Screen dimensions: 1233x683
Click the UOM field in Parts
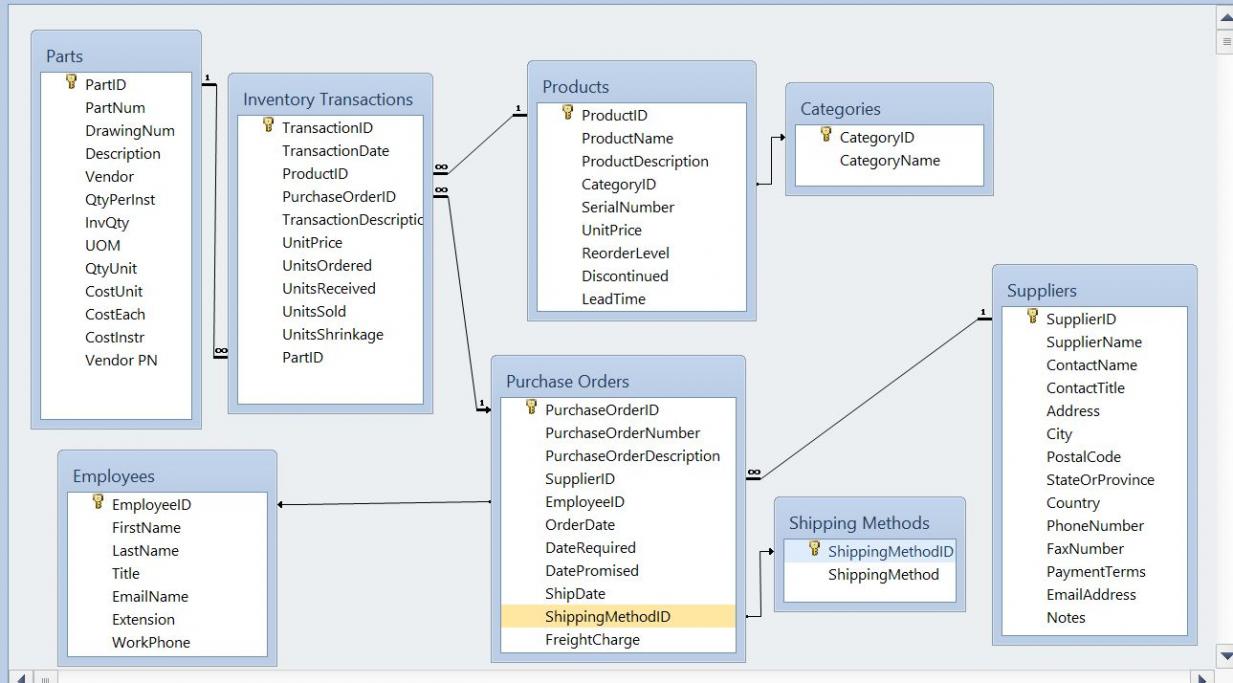tap(103, 246)
